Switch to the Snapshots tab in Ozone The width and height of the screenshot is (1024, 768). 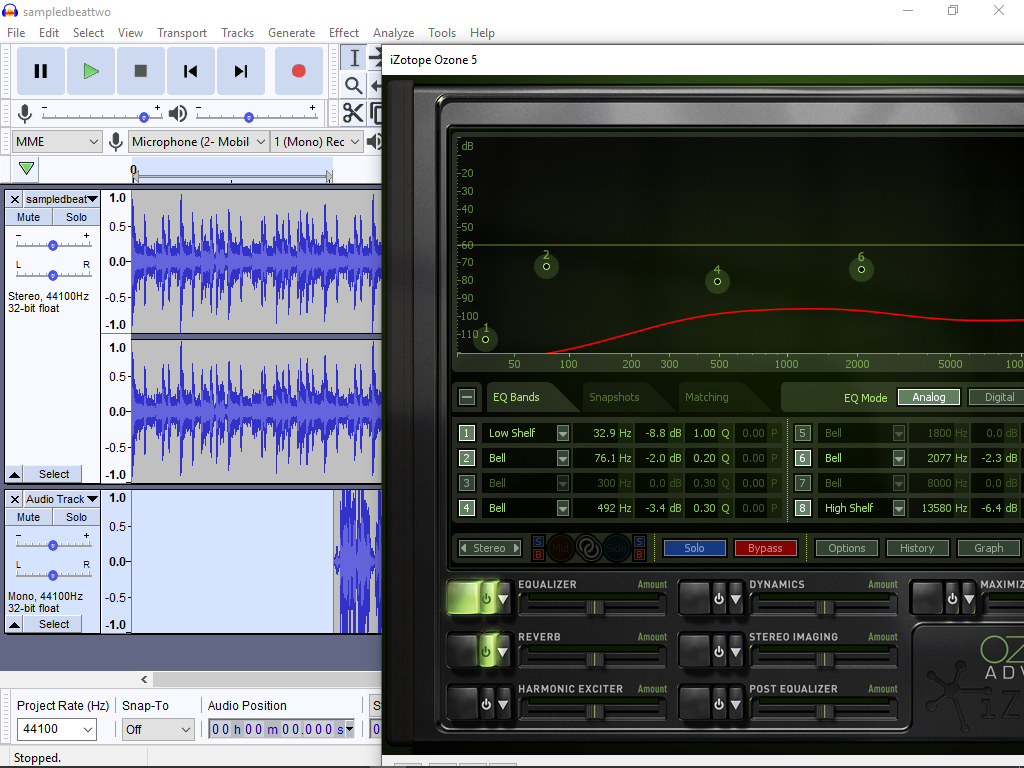click(614, 397)
